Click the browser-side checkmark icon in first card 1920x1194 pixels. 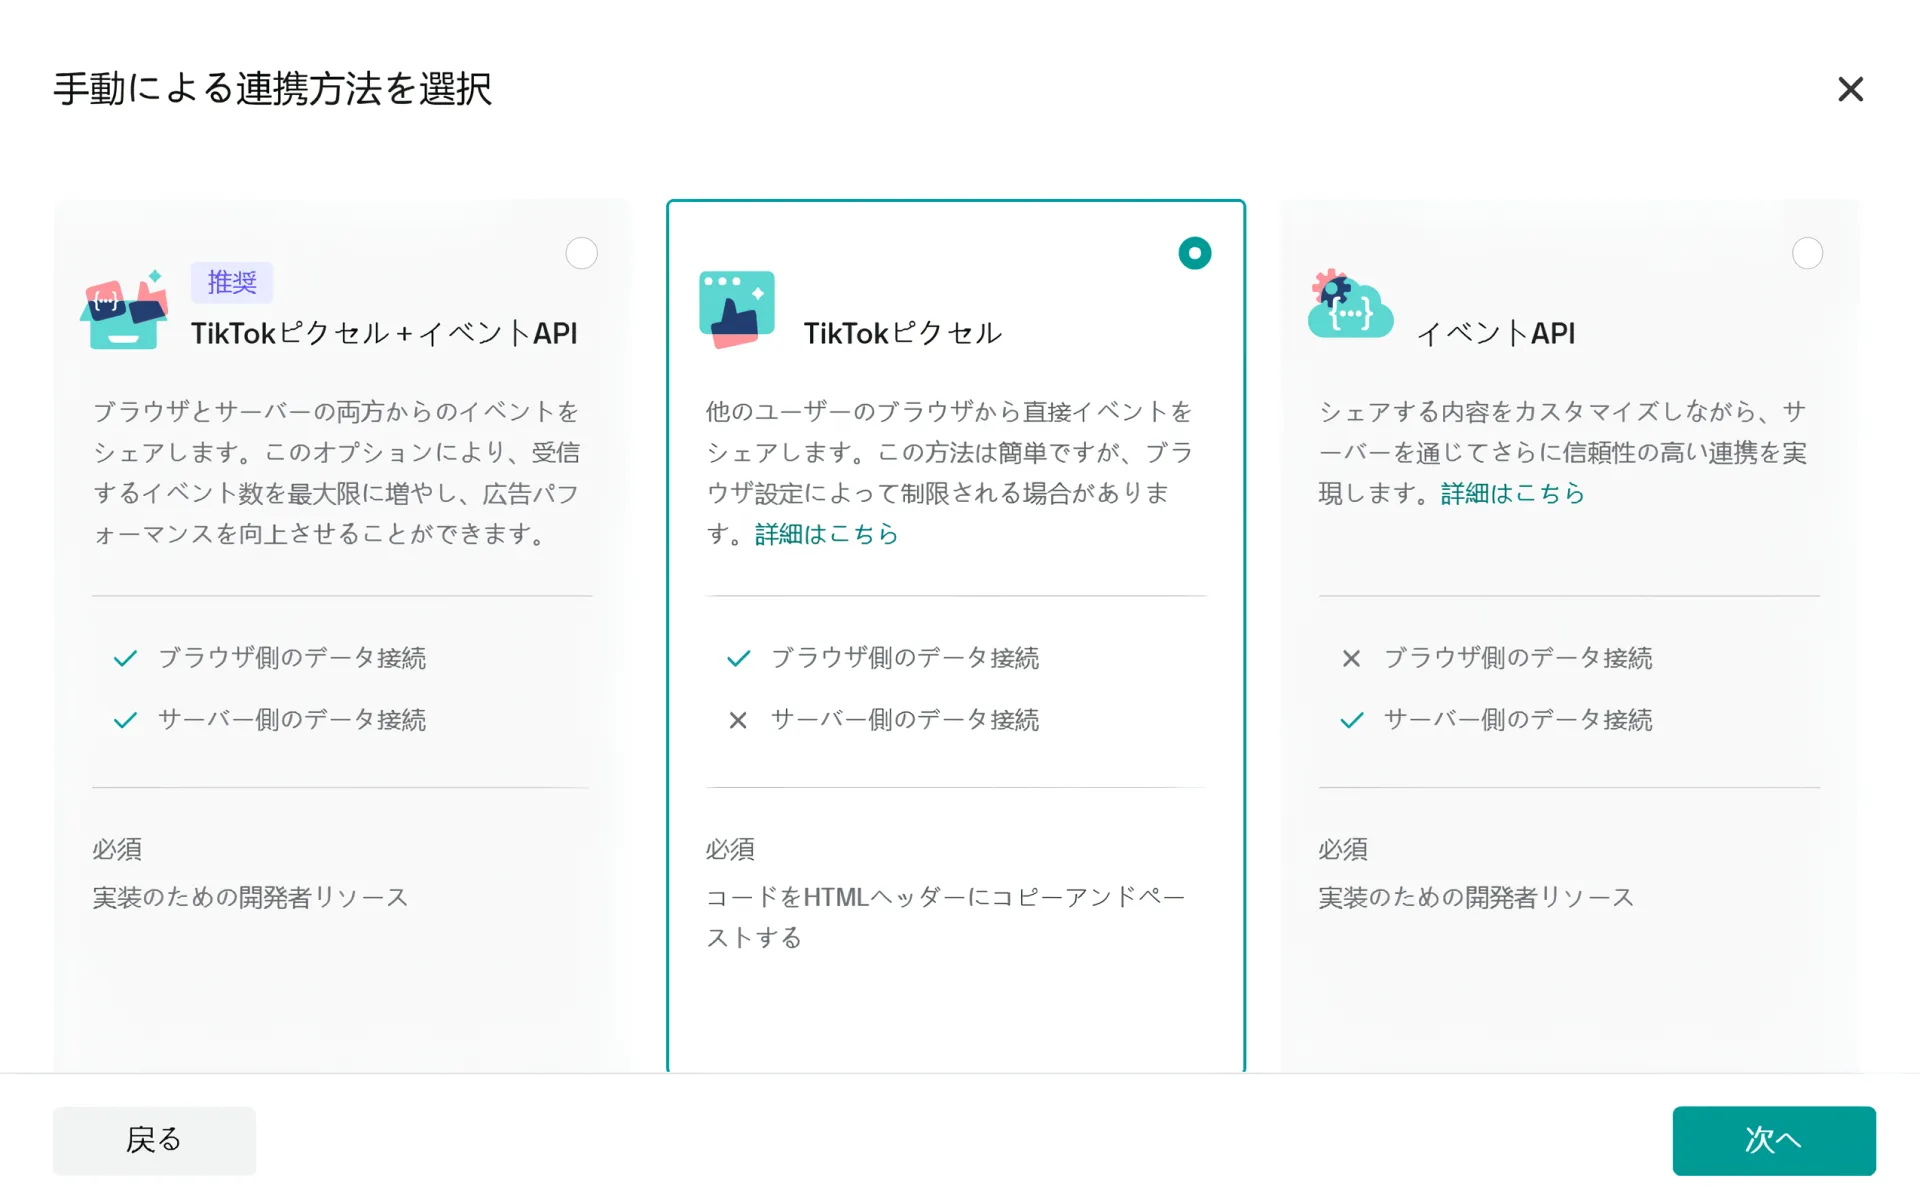tap(125, 658)
